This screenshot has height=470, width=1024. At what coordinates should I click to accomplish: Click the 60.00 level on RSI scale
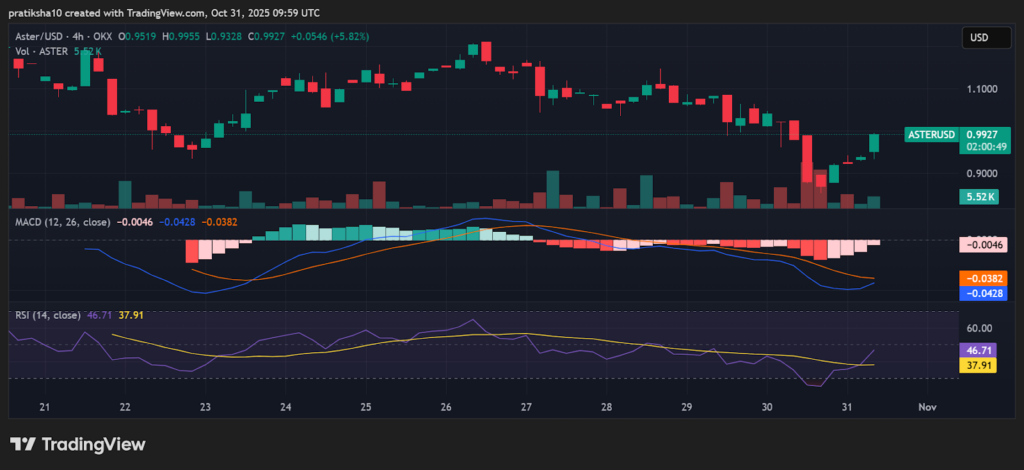point(980,328)
